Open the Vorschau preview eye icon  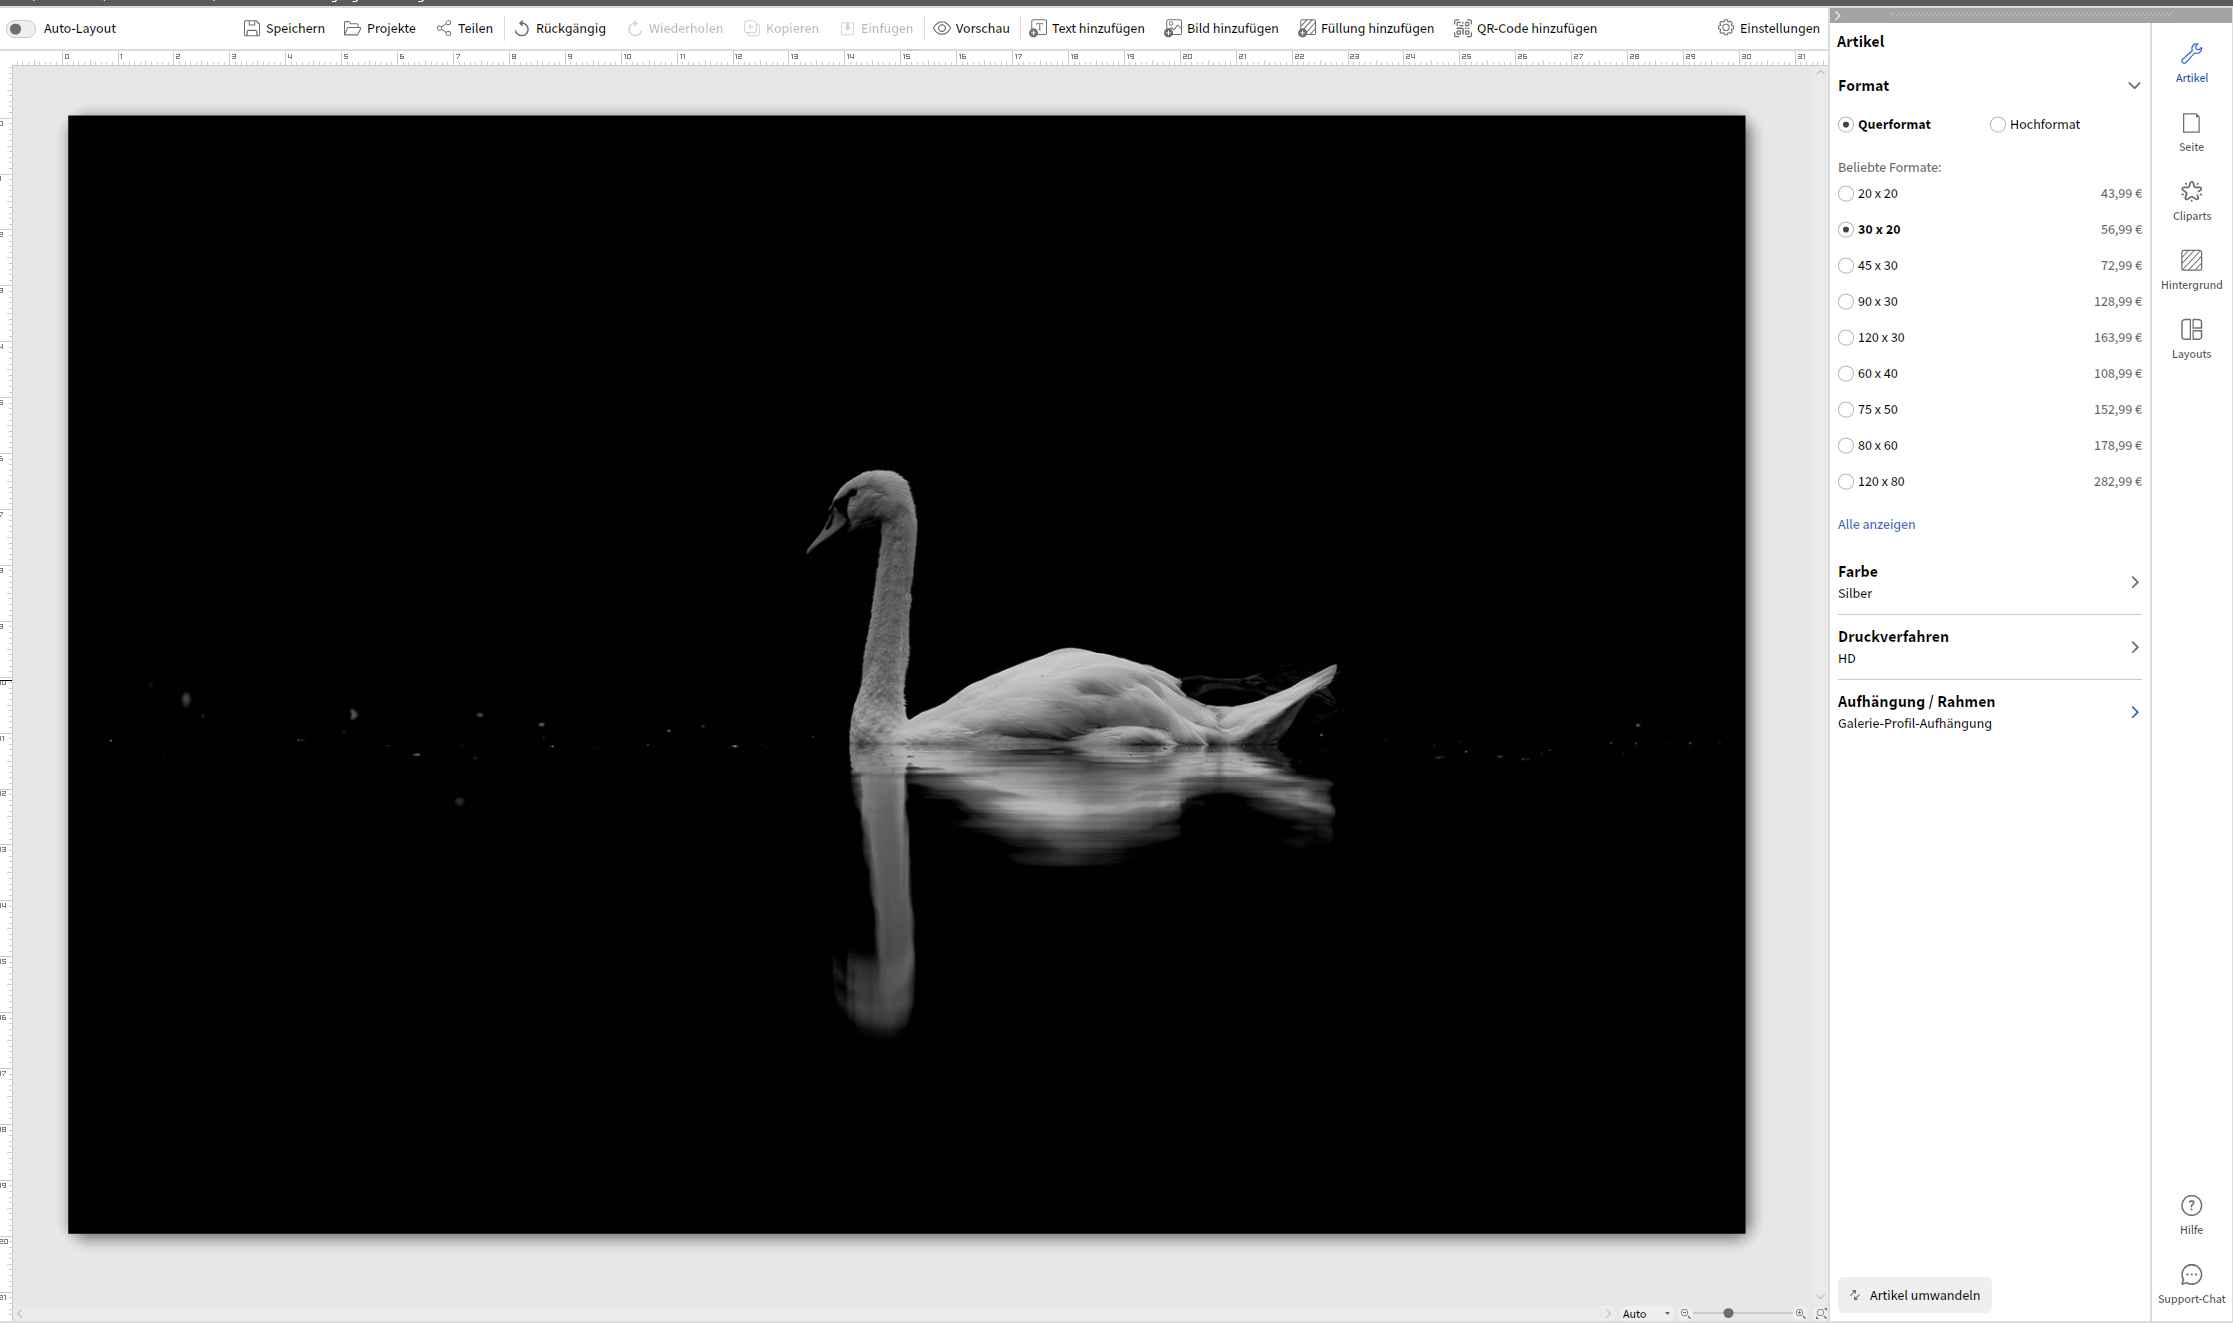tap(942, 28)
